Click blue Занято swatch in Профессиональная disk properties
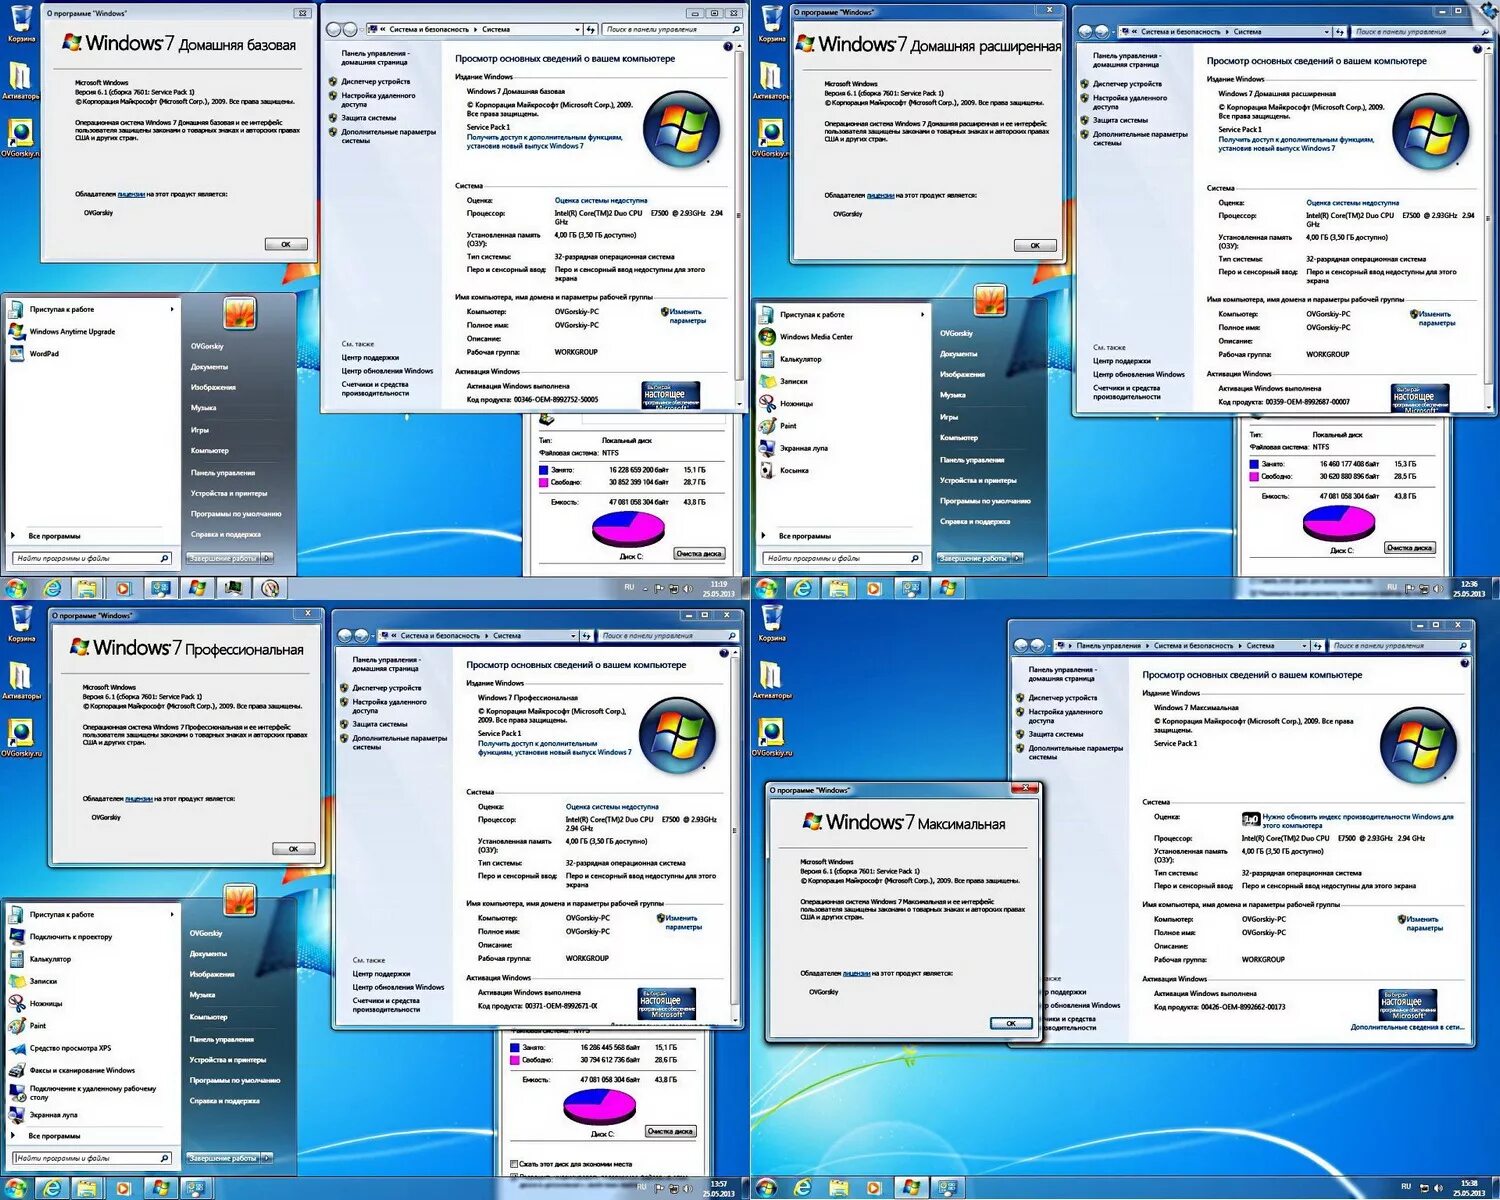 (515, 1047)
